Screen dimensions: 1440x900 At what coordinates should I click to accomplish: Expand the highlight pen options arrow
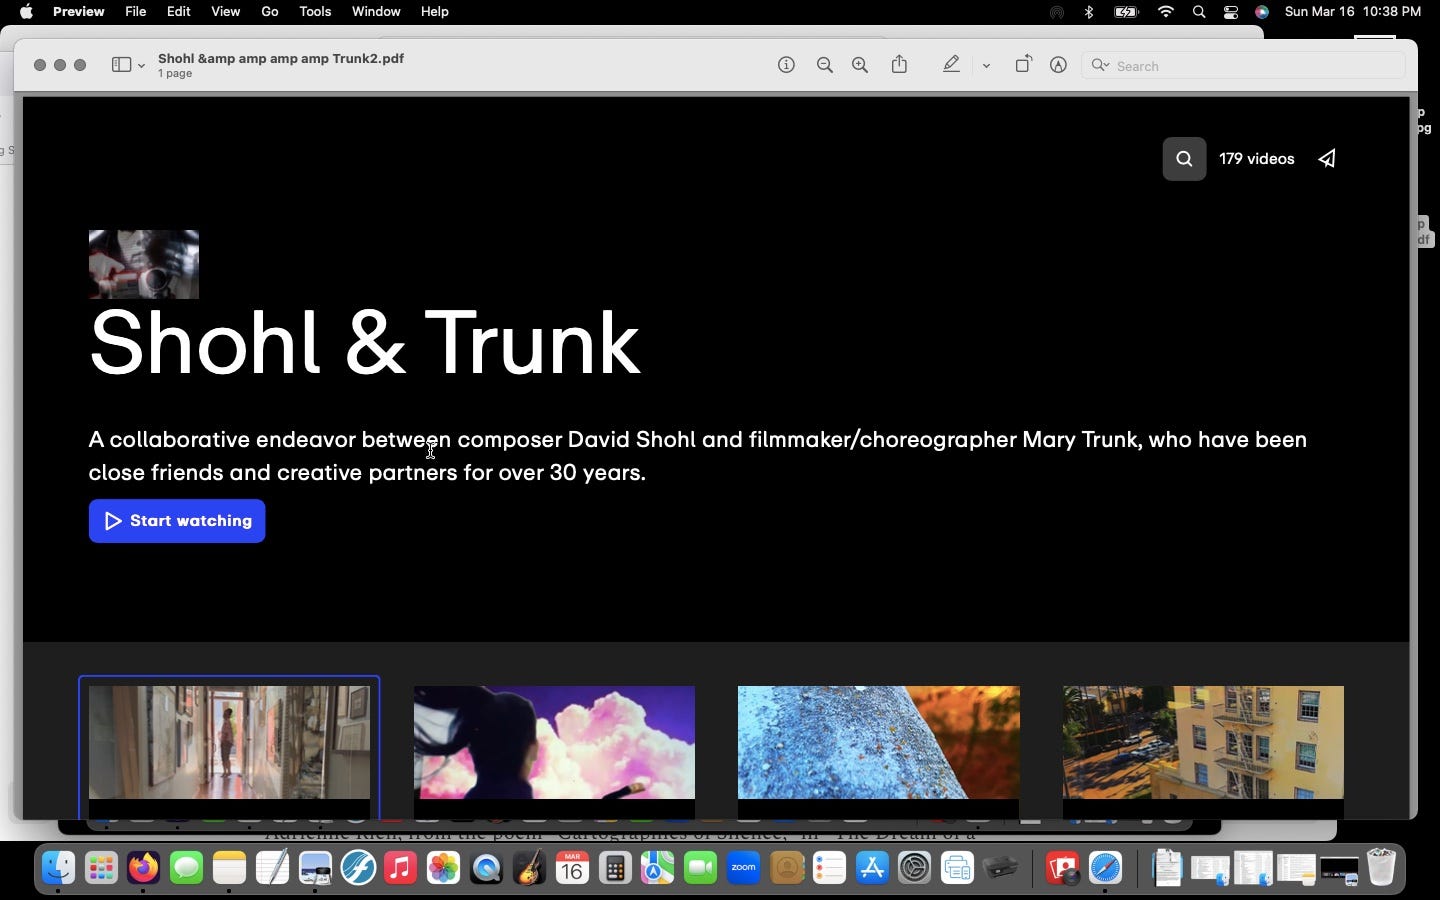[x=986, y=66]
